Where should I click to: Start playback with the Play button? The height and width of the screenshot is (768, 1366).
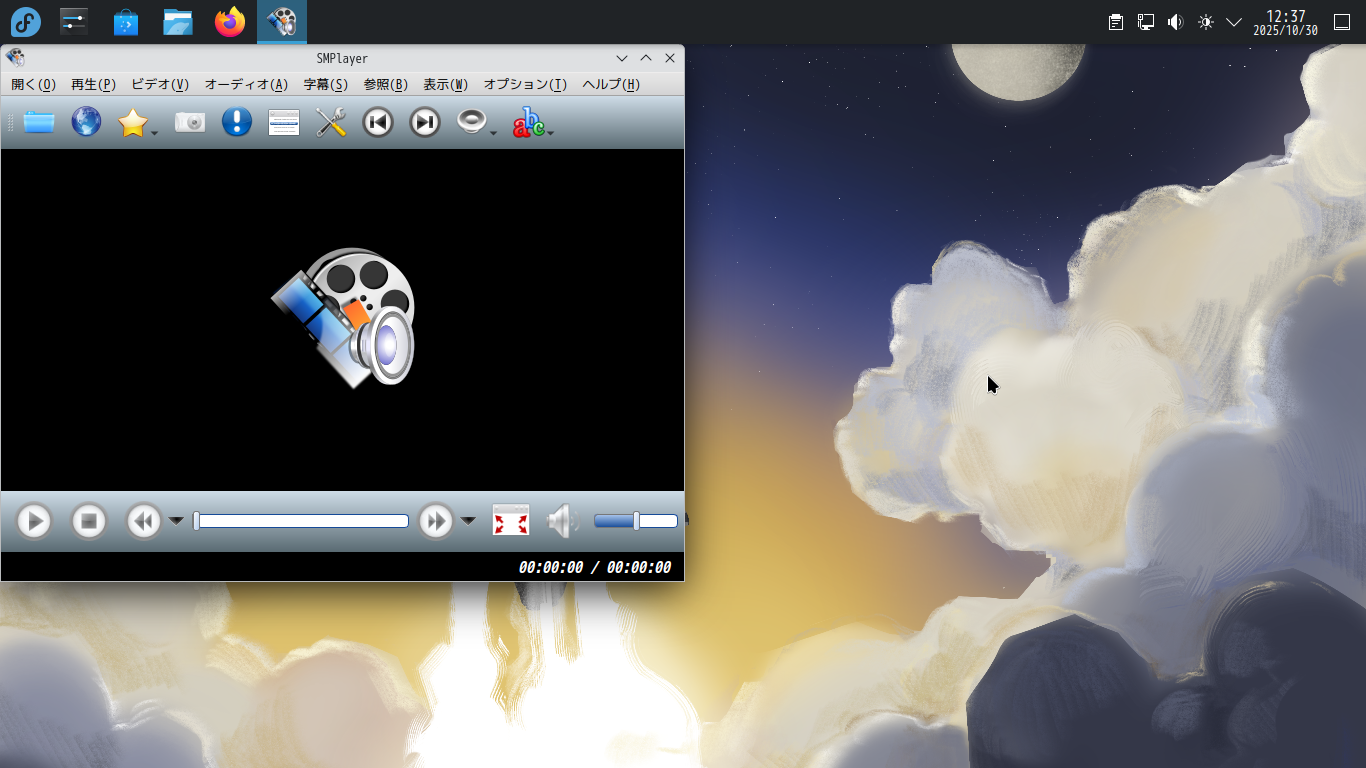coord(34,521)
